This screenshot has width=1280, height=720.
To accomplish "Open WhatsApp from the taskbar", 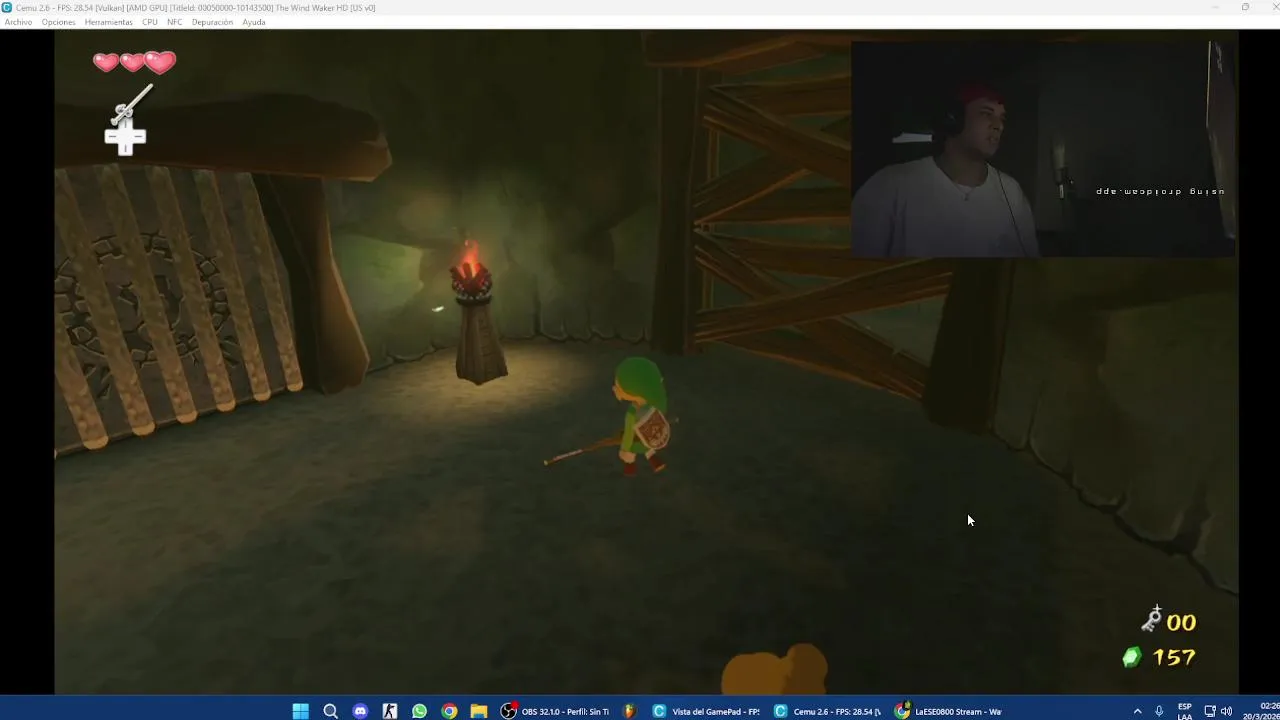I will pos(419,711).
